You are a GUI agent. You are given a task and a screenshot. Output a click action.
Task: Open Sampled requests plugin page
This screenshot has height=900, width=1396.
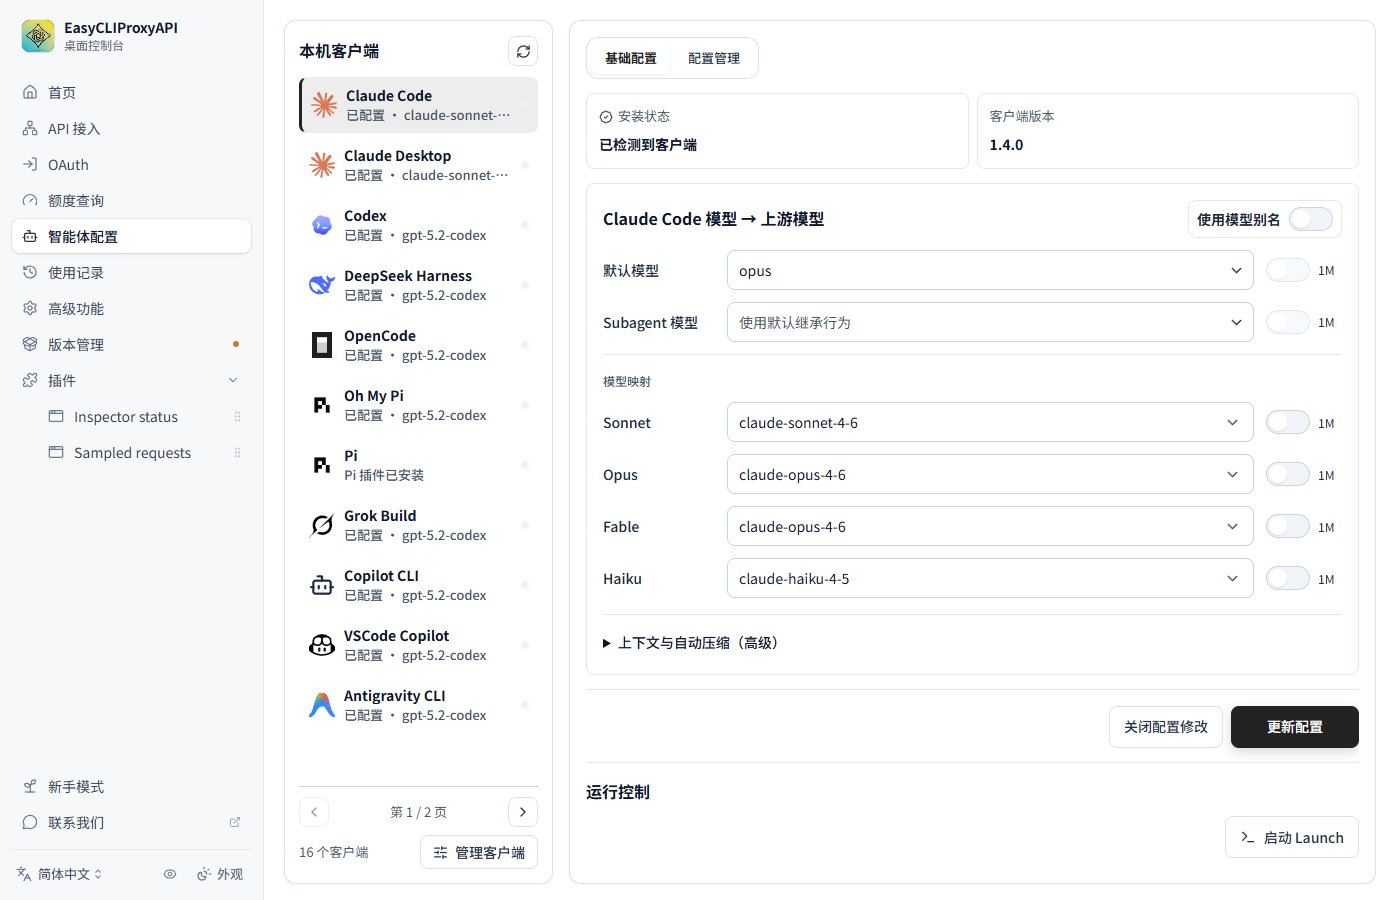pos(131,452)
